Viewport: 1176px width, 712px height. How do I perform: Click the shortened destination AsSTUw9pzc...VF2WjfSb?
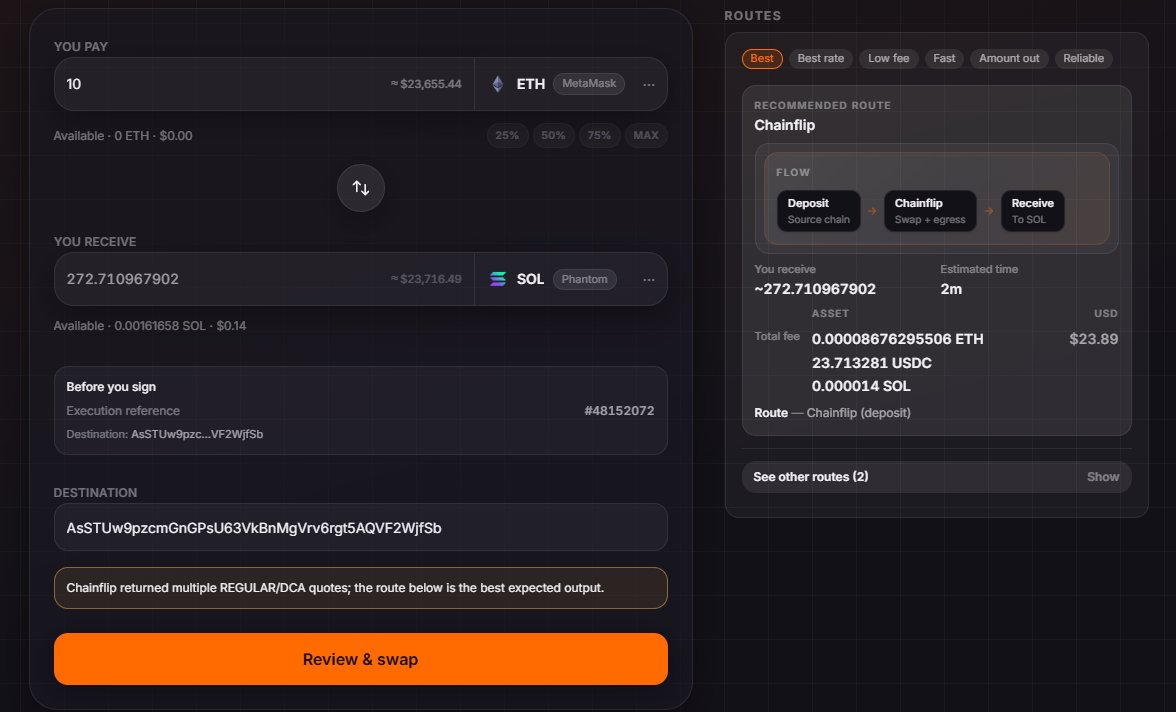point(197,434)
